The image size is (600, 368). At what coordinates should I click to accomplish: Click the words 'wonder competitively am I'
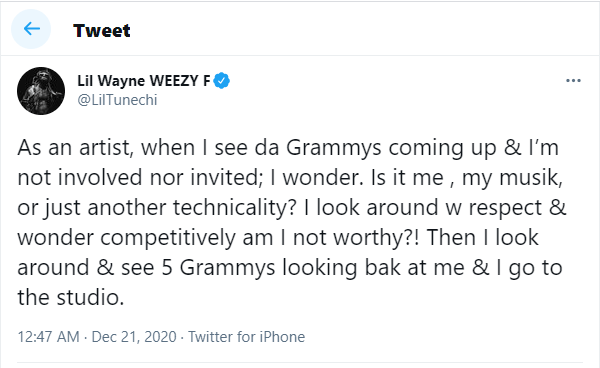[152, 238]
